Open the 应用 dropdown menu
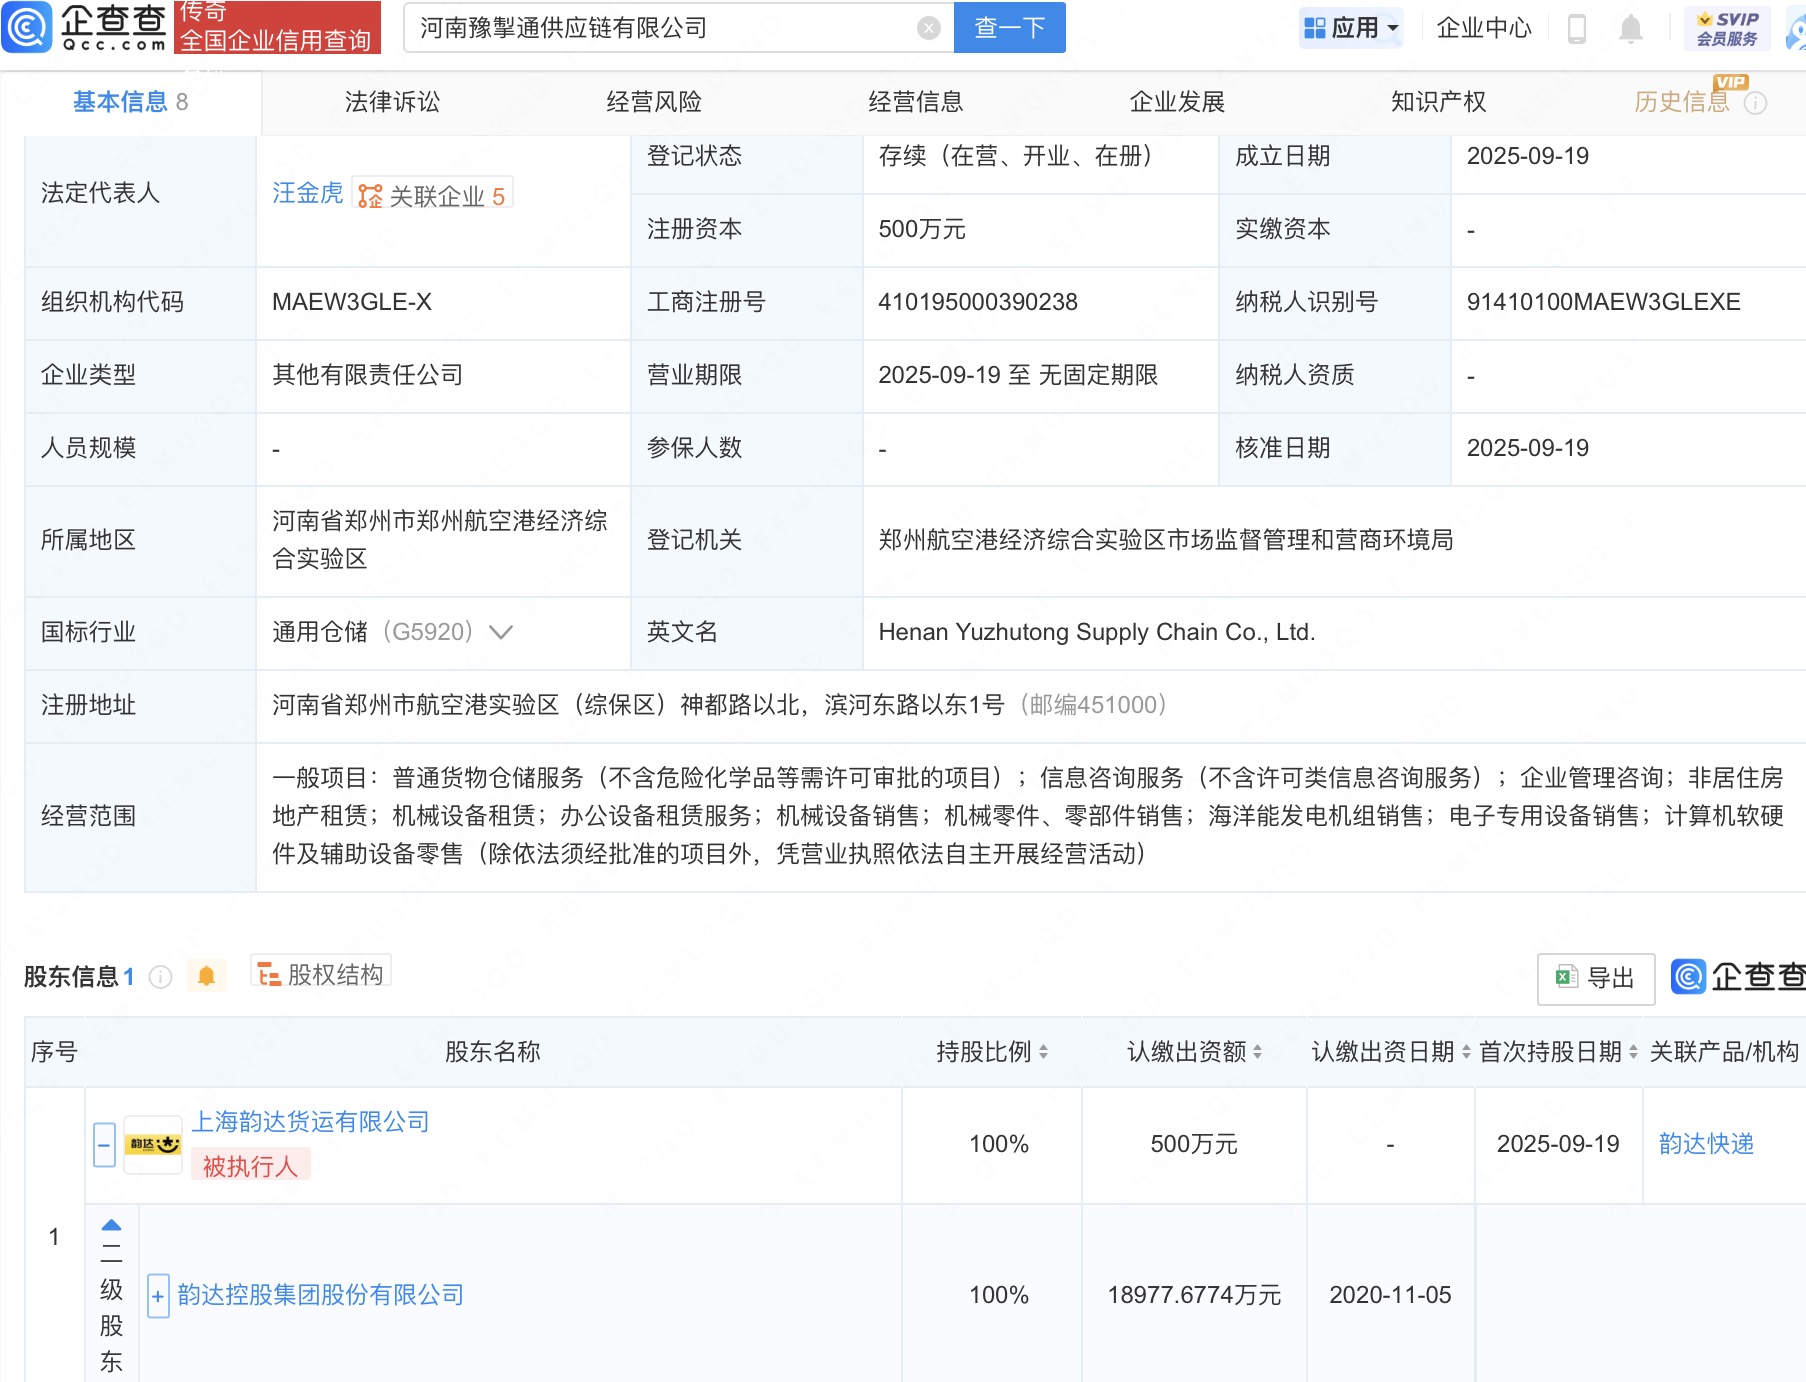This screenshot has width=1806, height=1382. click(x=1353, y=28)
